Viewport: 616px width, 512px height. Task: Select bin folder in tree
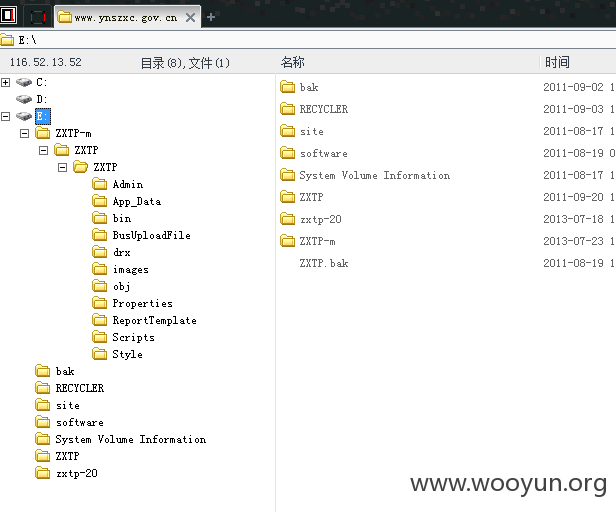click(x=122, y=218)
